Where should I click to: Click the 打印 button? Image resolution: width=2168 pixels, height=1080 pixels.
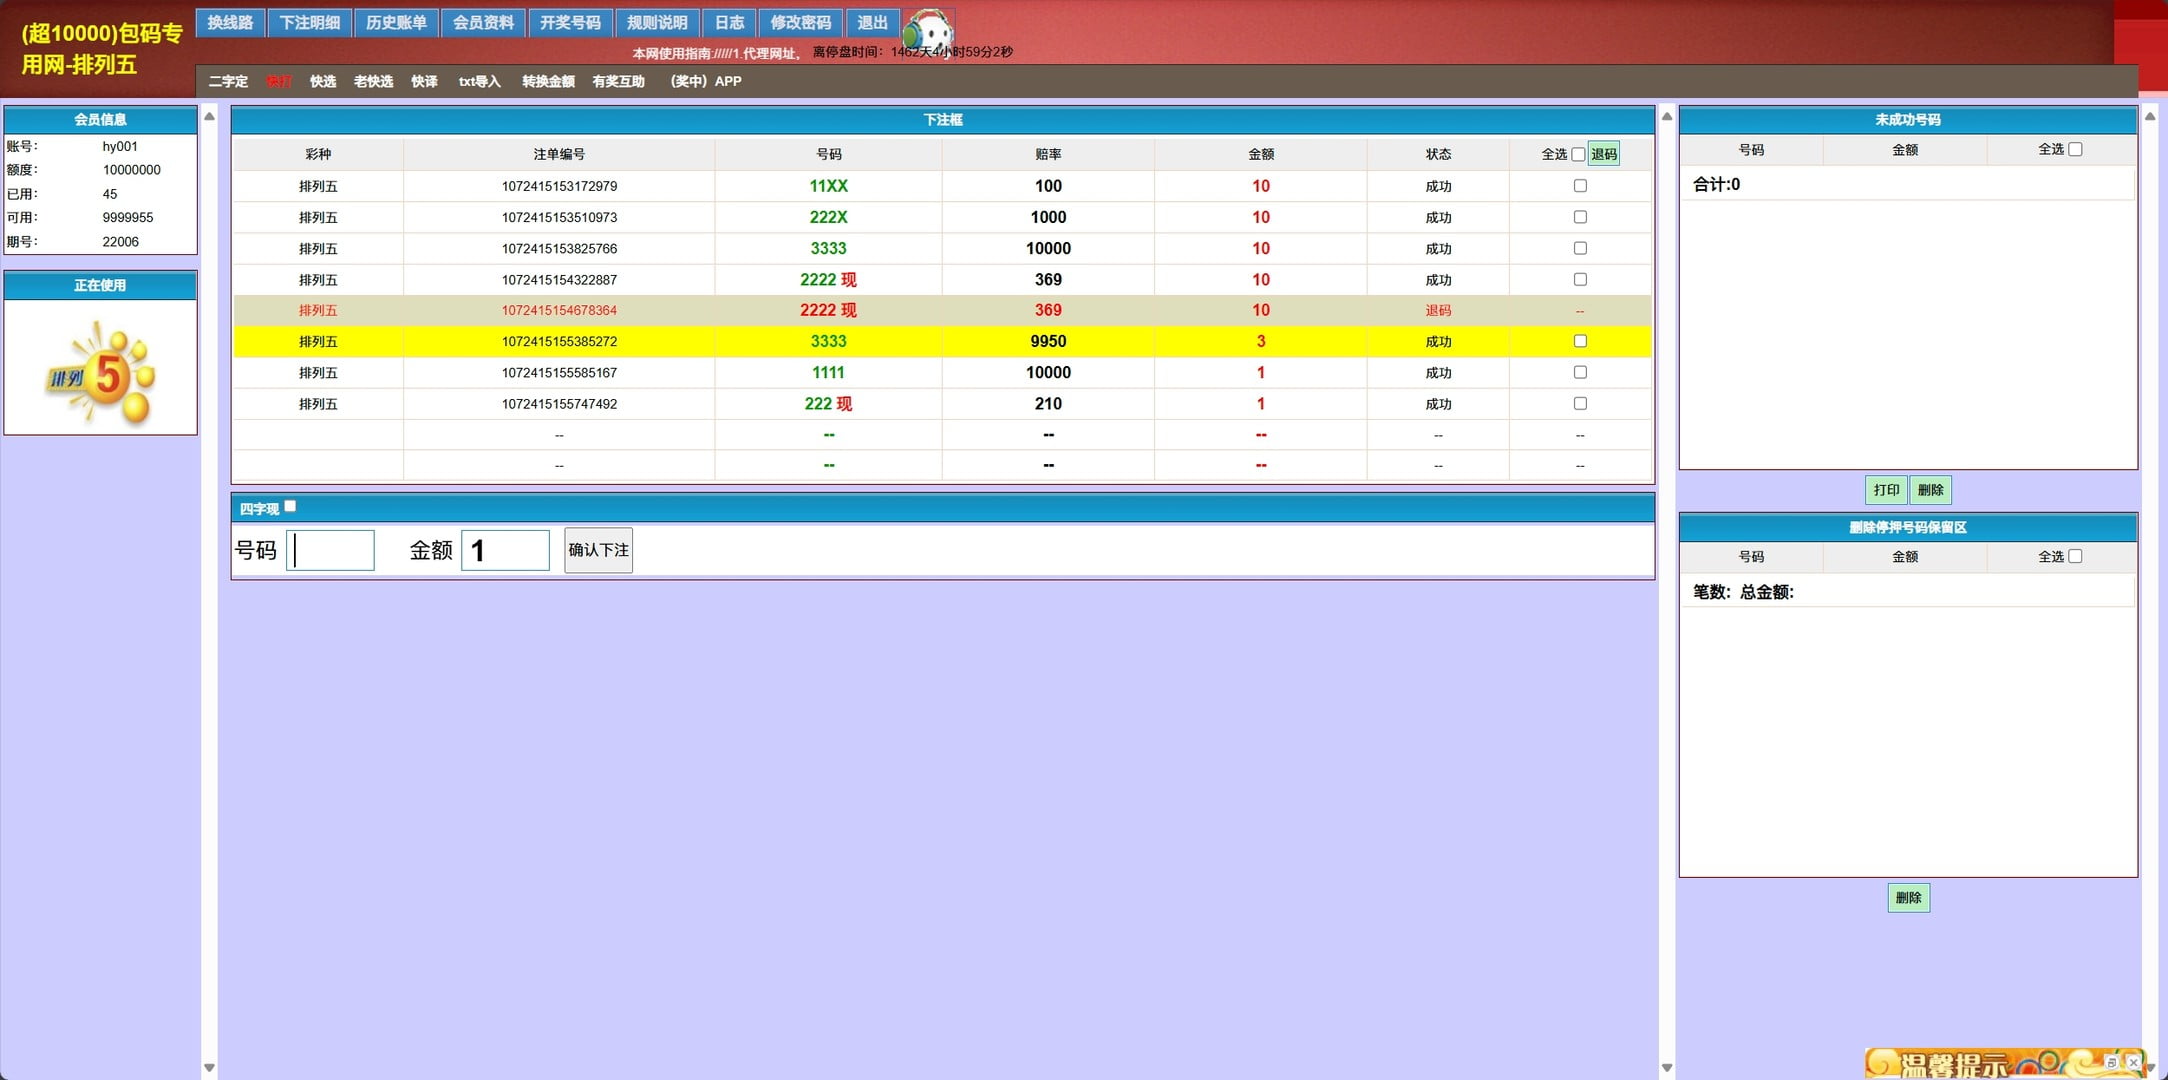pos(1885,490)
